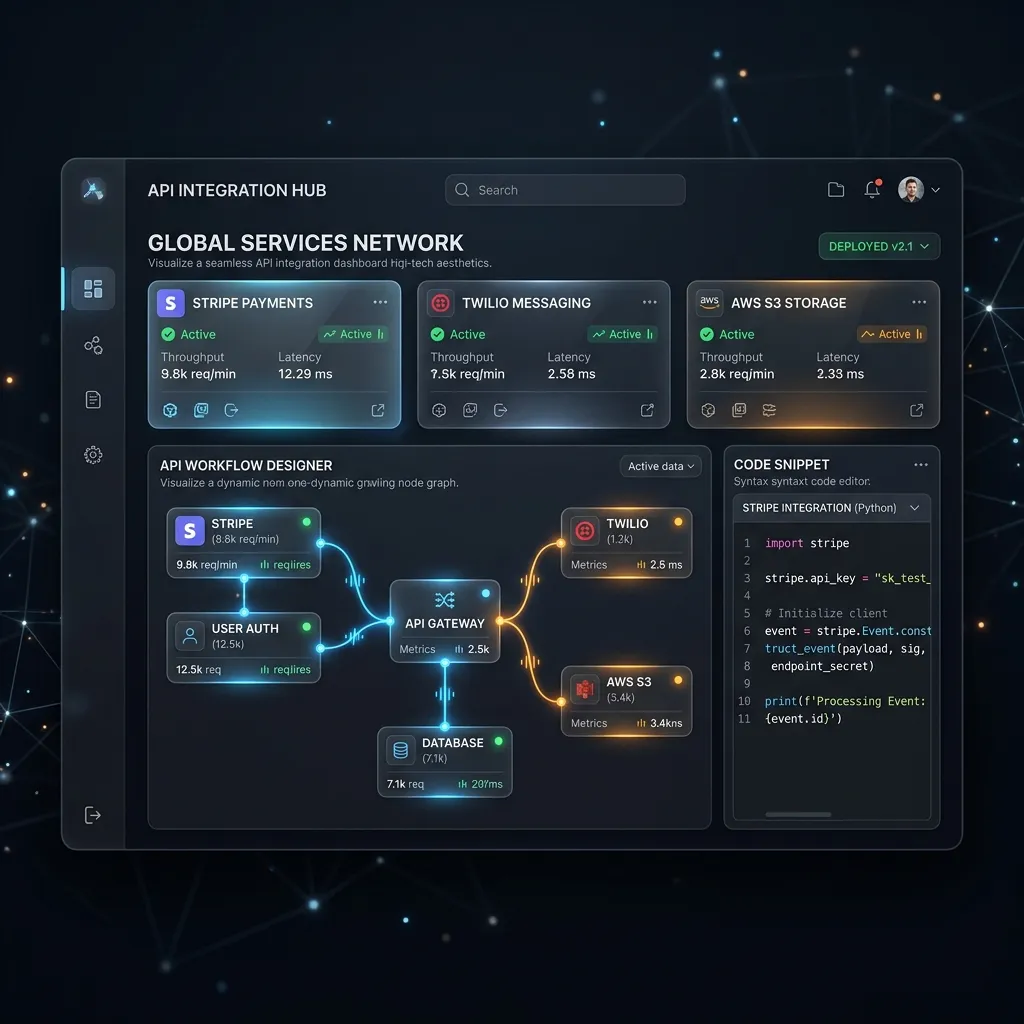
Task: Open AWS S3 Storage external link icon
Action: coord(917,410)
